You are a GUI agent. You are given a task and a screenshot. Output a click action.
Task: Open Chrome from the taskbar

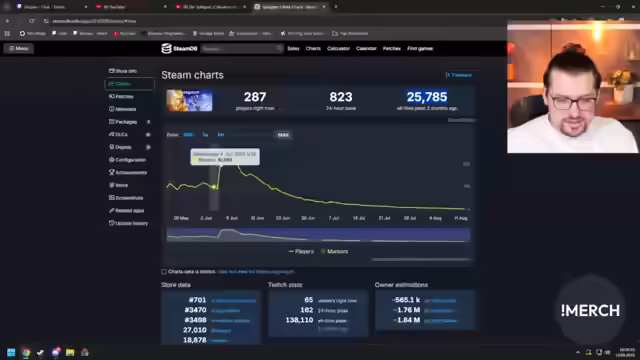click(26, 352)
